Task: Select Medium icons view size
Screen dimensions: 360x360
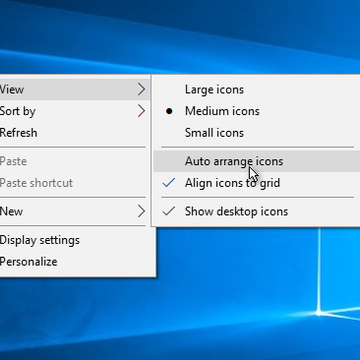Action: coord(257,111)
